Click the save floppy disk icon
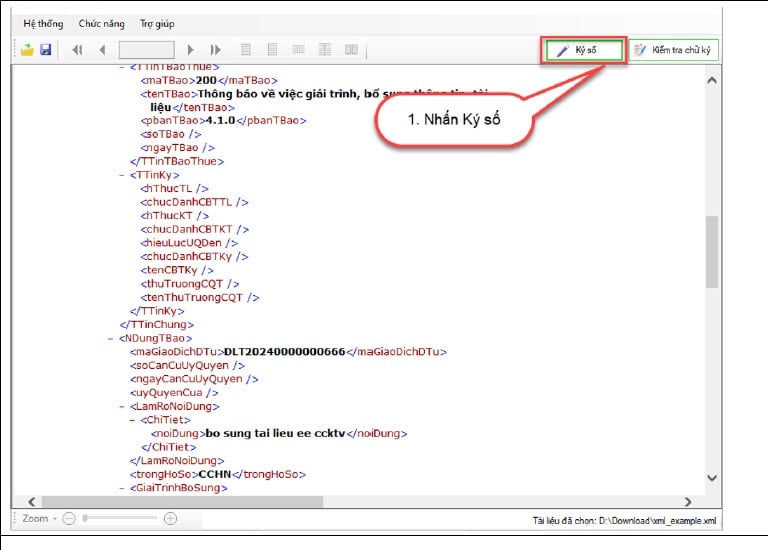This screenshot has width=768, height=550. (45, 49)
